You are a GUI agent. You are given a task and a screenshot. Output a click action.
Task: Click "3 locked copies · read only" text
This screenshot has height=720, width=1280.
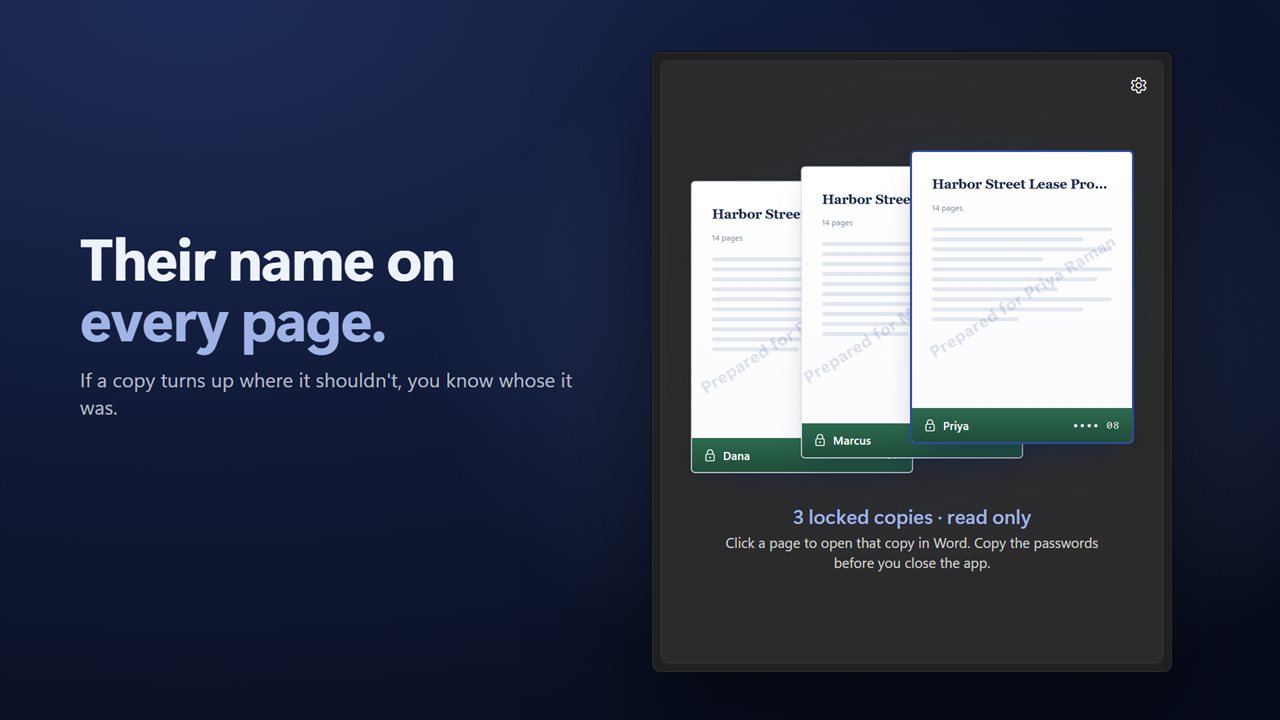point(912,517)
